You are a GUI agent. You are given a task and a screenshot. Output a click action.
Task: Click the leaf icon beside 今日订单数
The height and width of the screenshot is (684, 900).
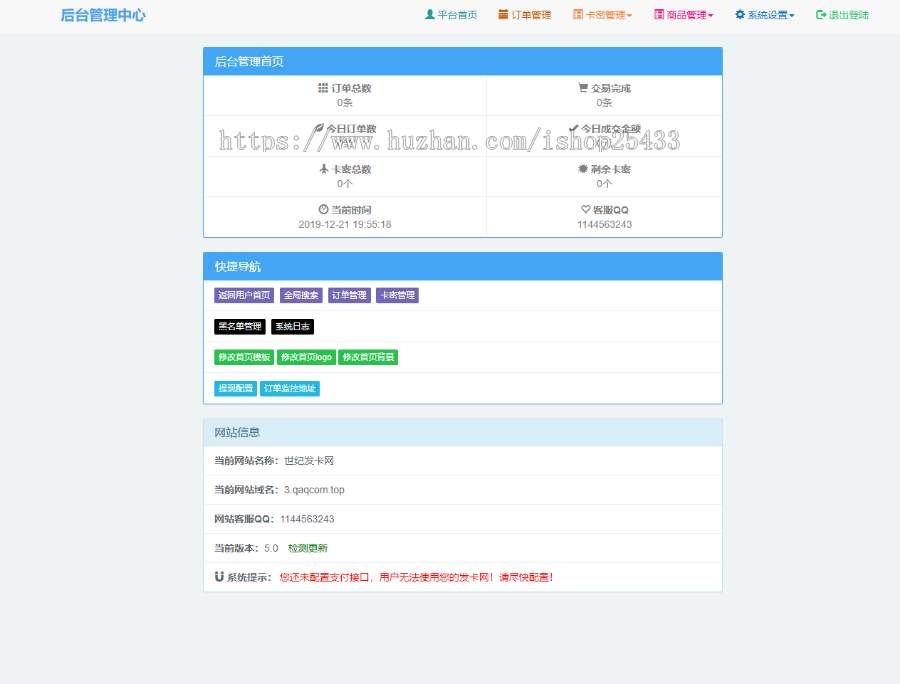click(319, 129)
